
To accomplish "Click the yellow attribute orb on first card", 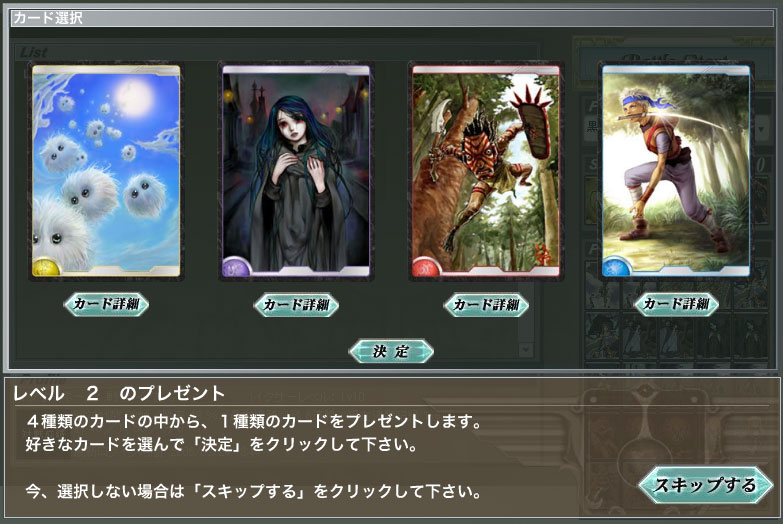I will click(46, 266).
